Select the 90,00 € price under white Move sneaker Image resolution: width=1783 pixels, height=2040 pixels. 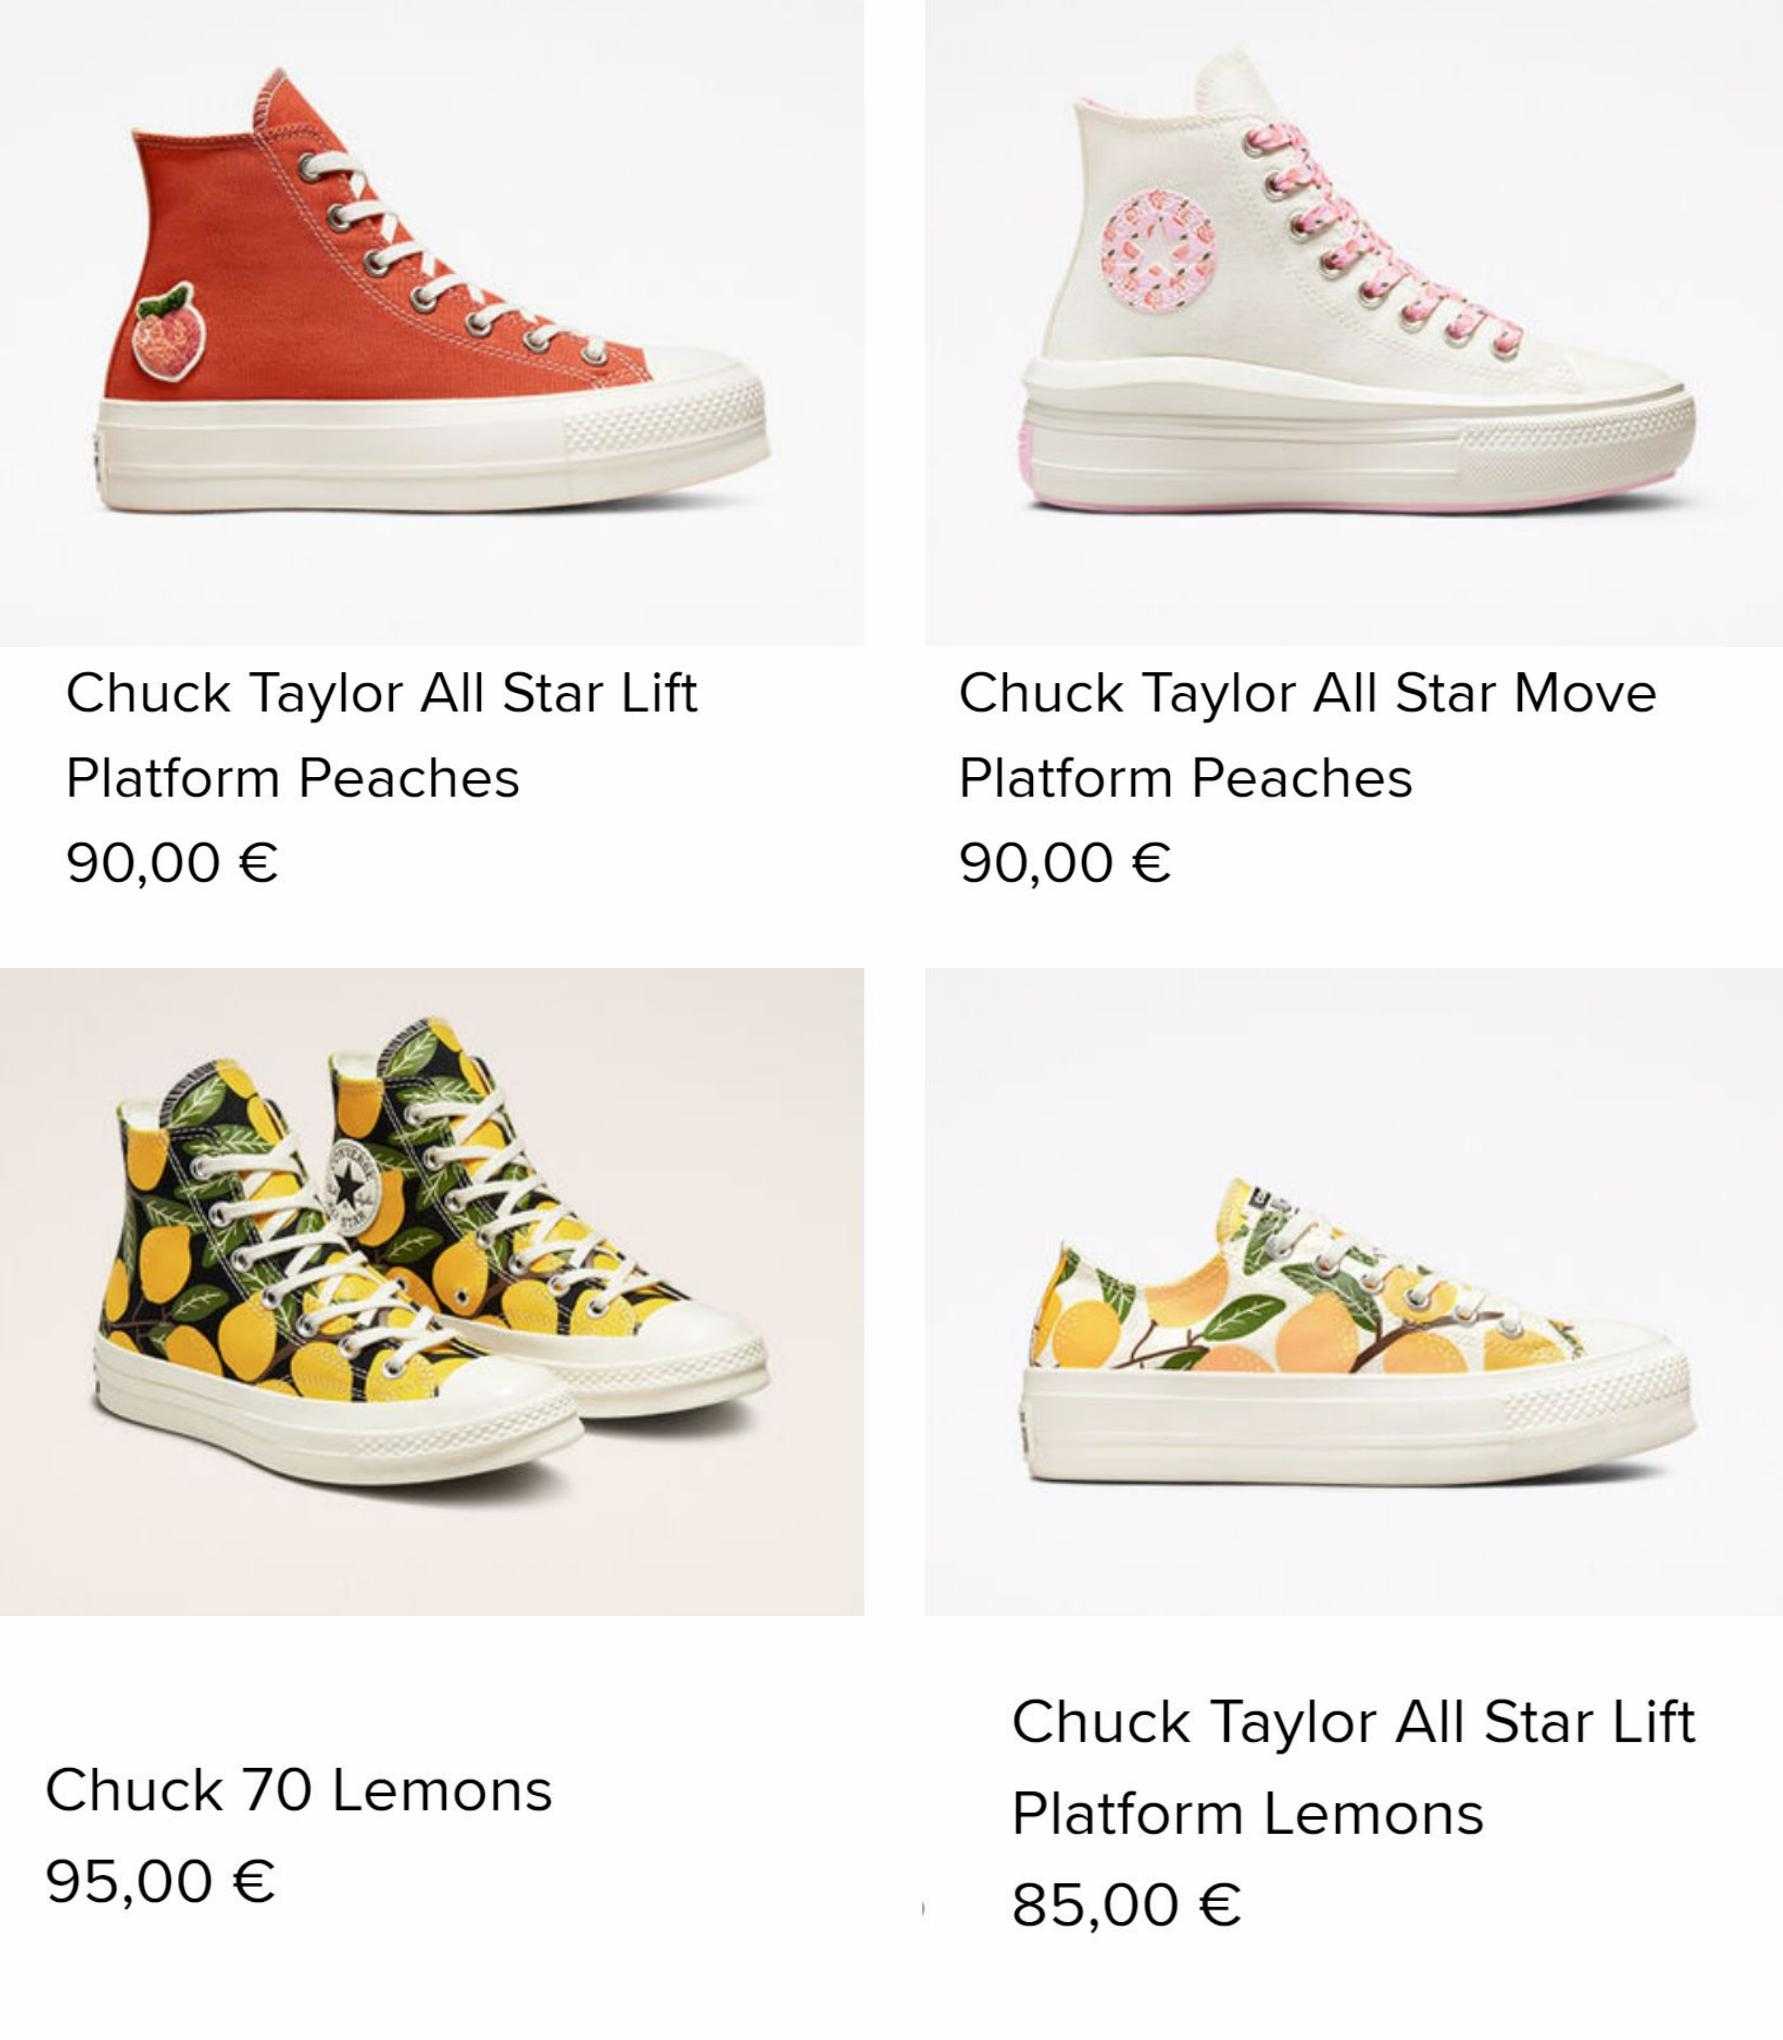tap(1064, 862)
